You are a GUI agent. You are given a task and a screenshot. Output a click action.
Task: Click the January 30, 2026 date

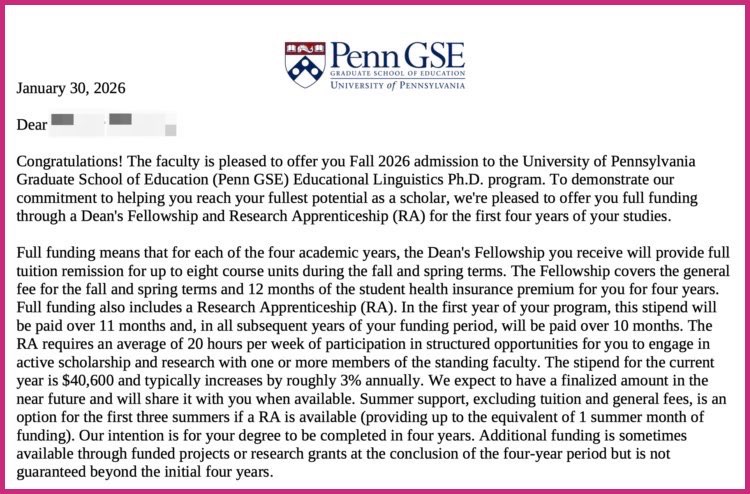point(70,88)
